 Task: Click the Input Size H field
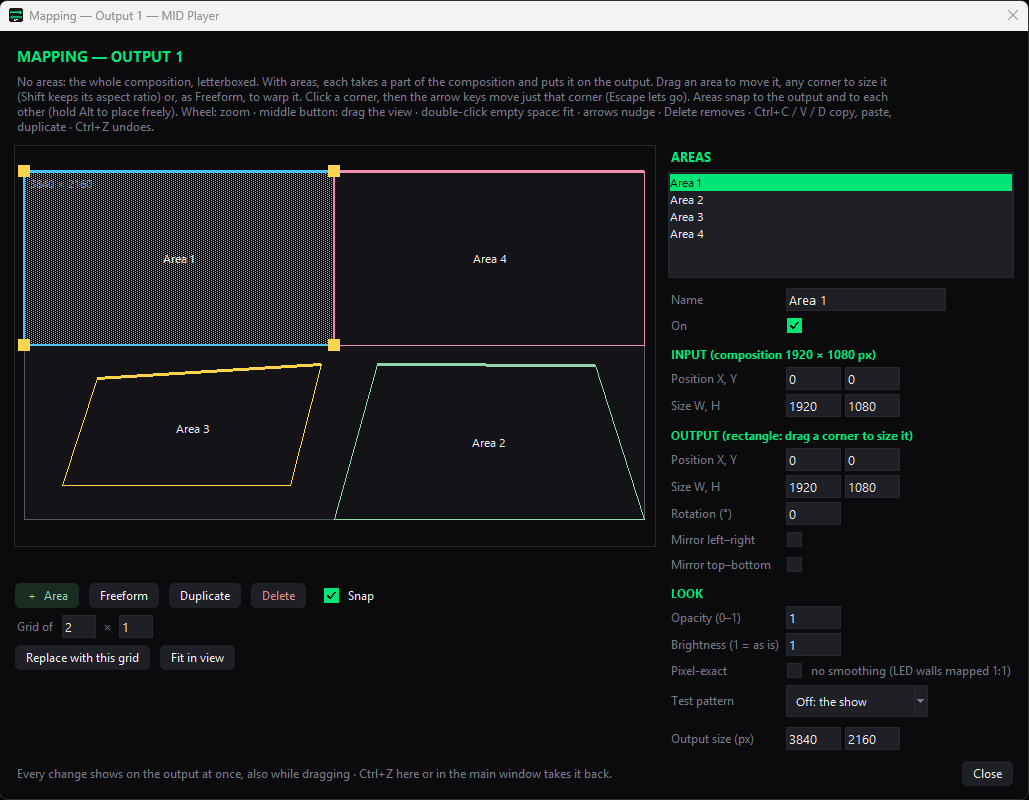coord(872,406)
